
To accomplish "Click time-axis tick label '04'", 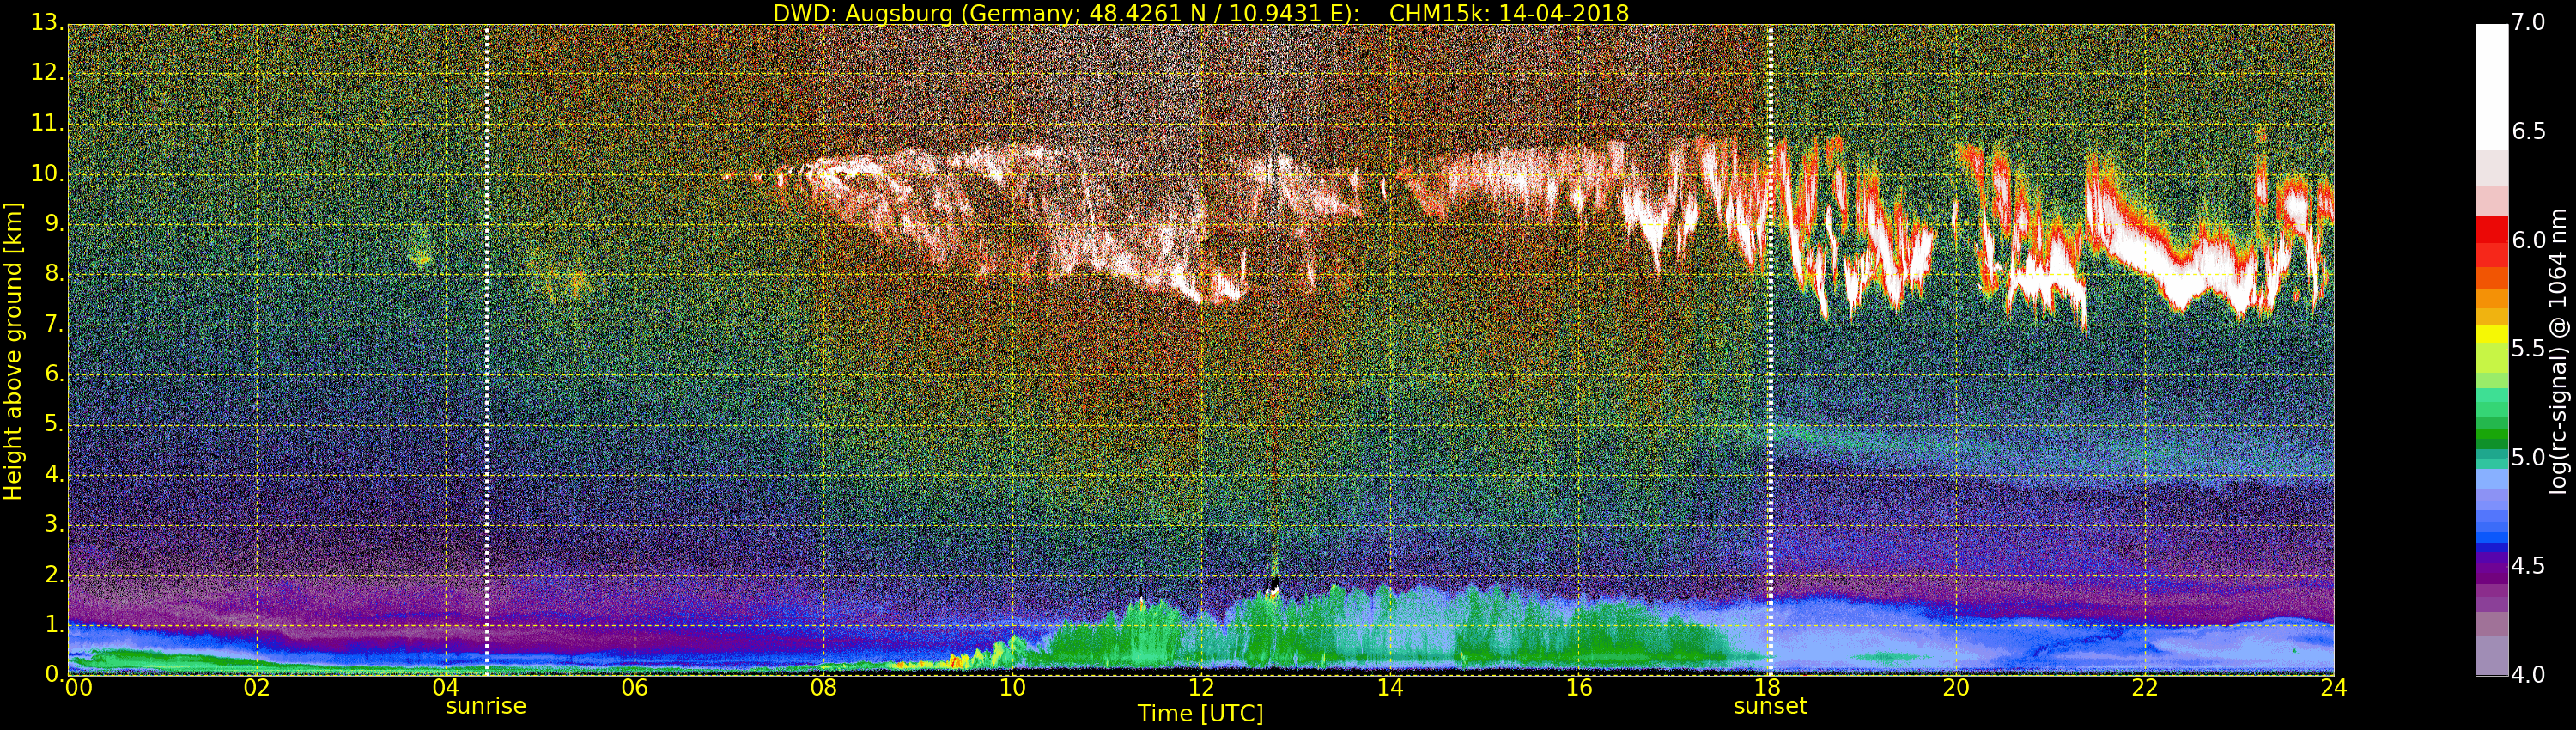I will tap(446, 687).
